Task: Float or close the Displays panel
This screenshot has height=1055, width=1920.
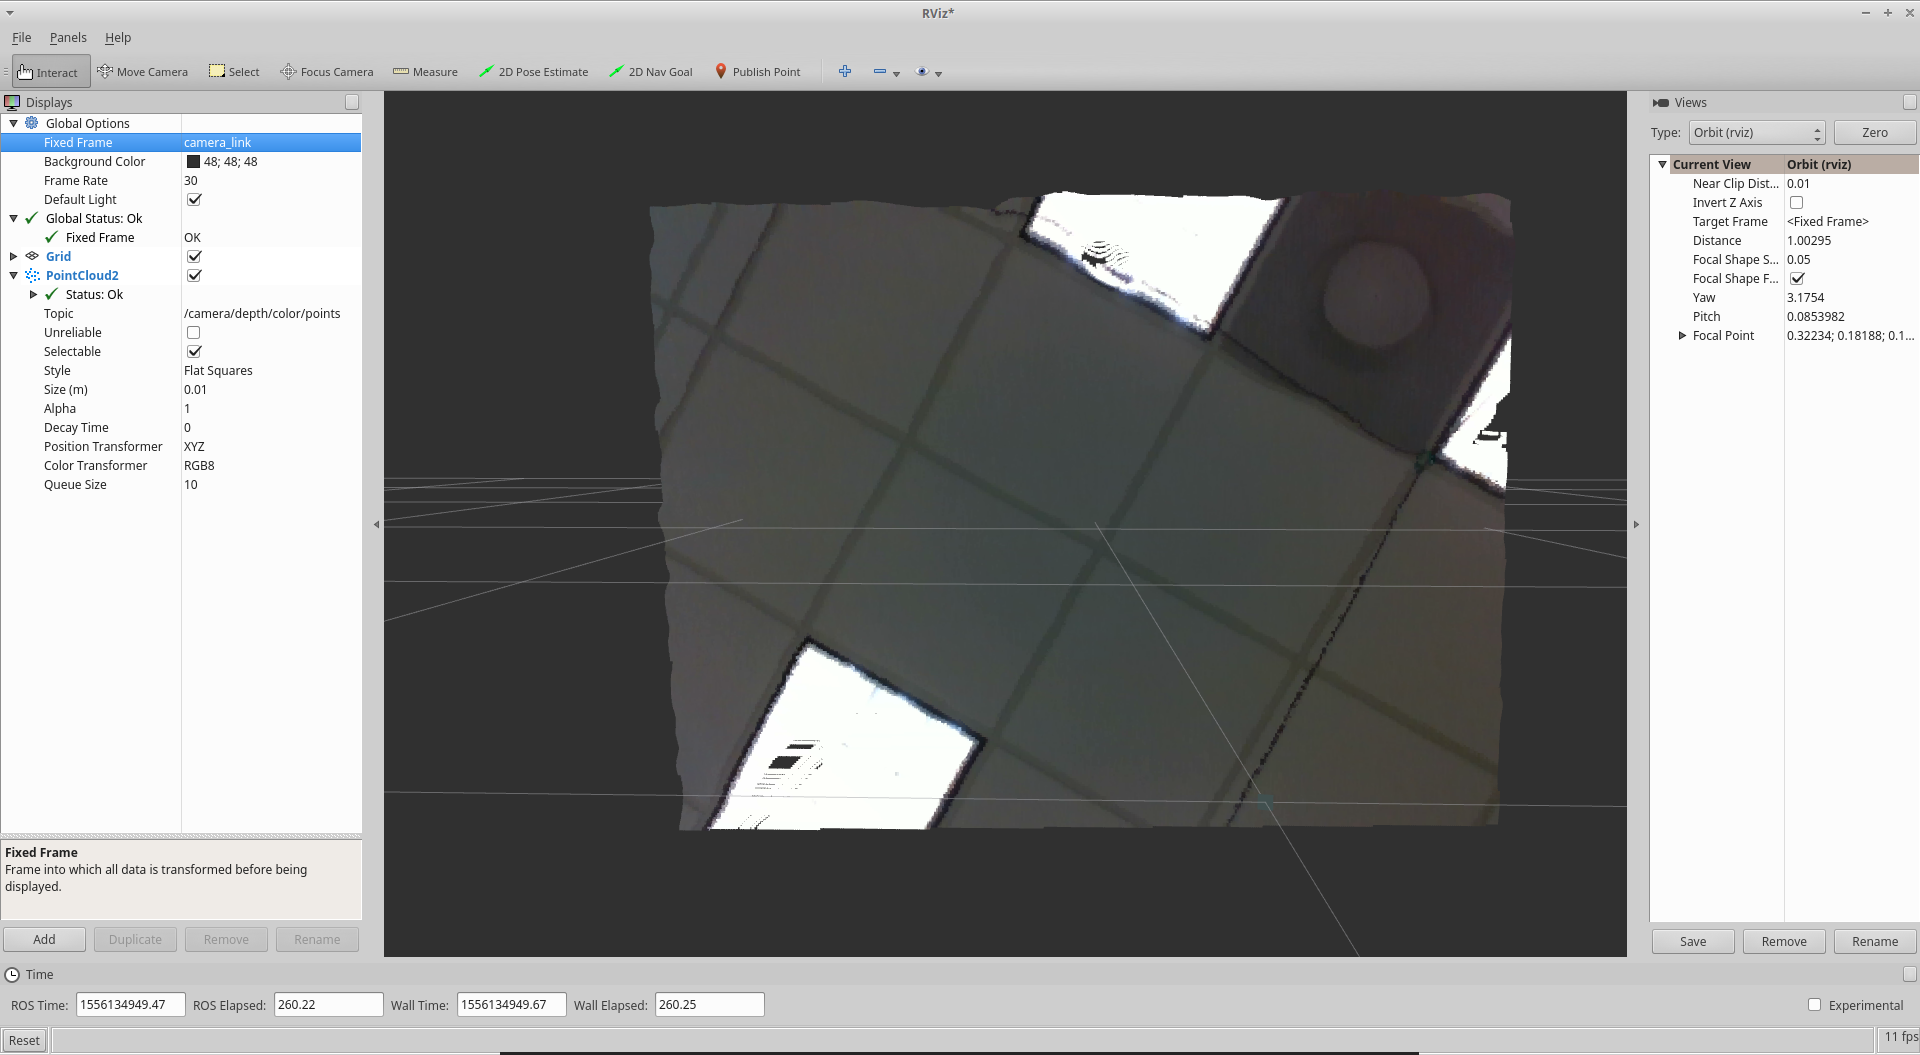Action: click(x=352, y=102)
